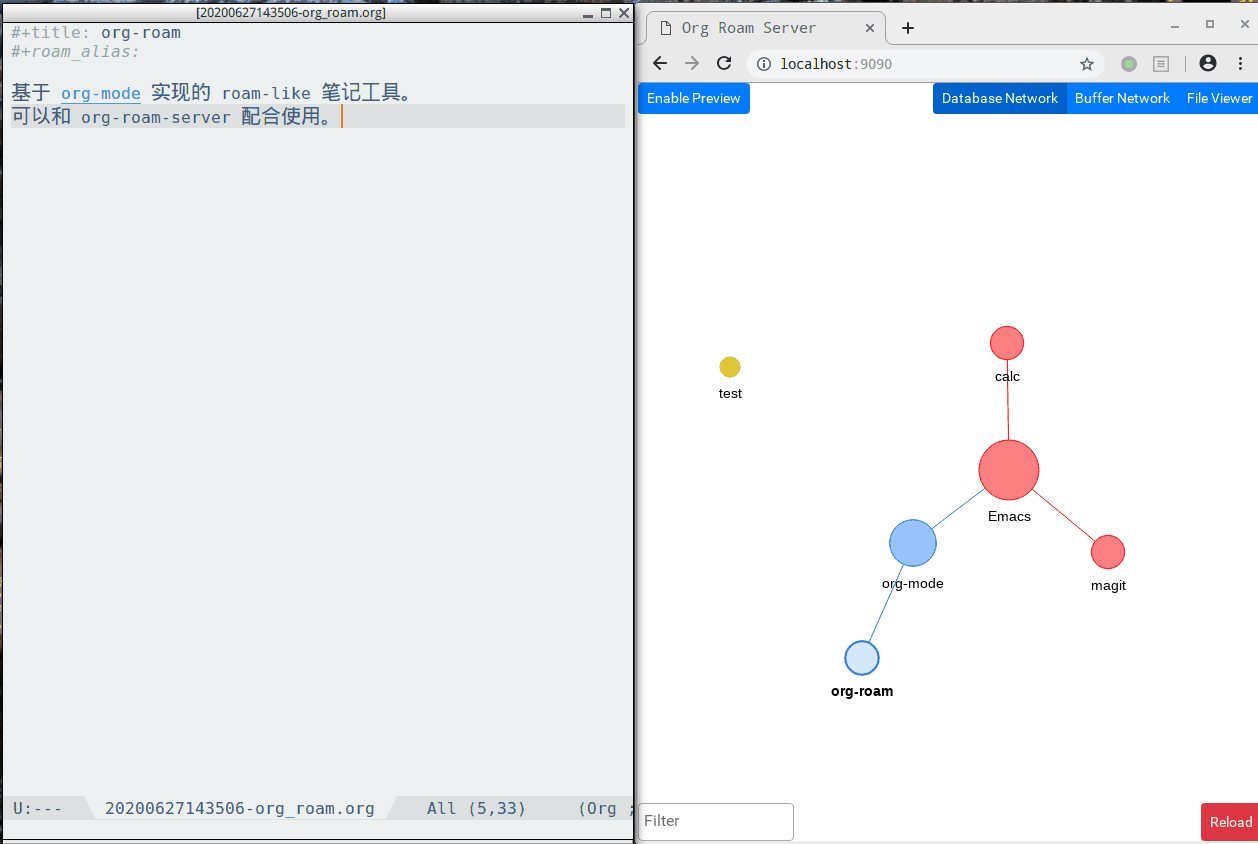Screen dimensions: 1258x844
Task: Click the text org-roam-server in Emacs
Action: pos(156,117)
